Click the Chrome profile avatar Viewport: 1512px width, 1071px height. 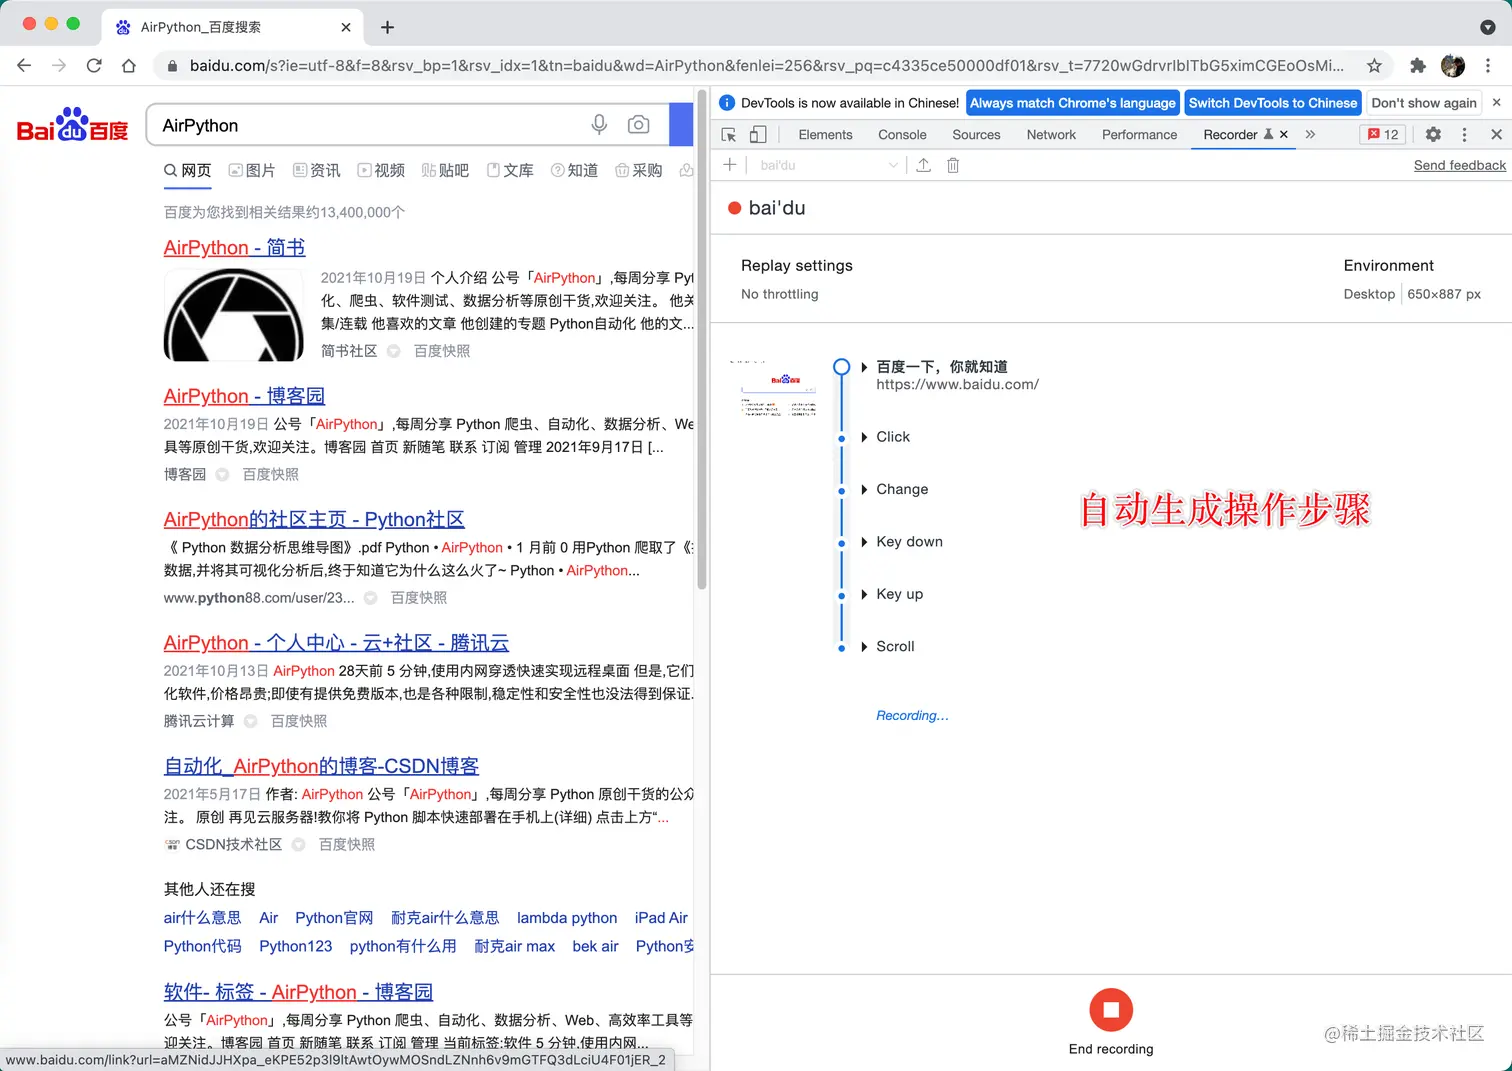(x=1452, y=65)
